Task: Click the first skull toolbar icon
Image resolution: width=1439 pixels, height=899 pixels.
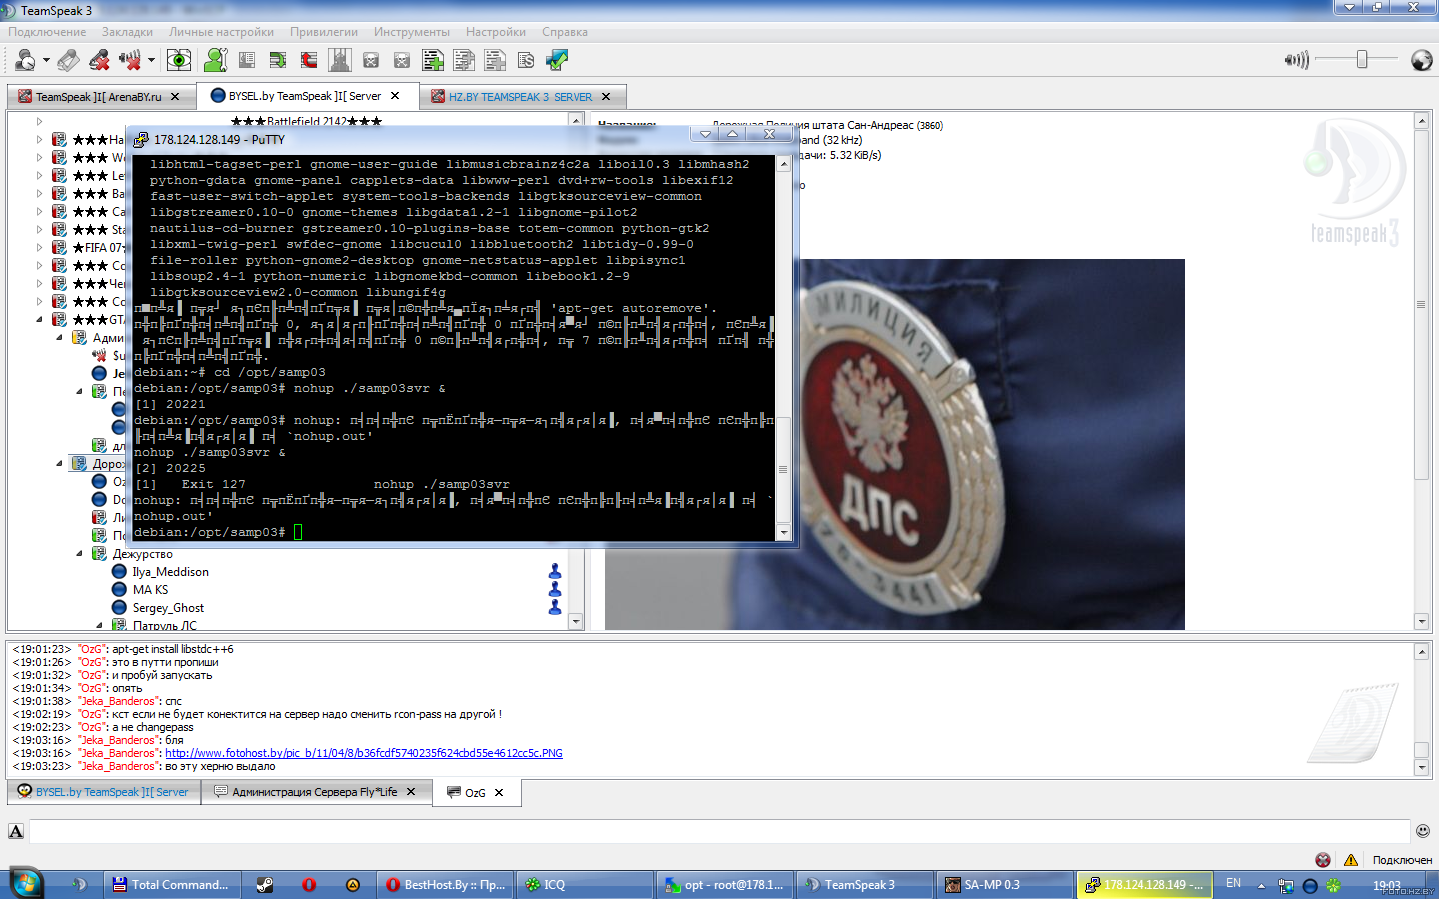Action: (x=371, y=60)
